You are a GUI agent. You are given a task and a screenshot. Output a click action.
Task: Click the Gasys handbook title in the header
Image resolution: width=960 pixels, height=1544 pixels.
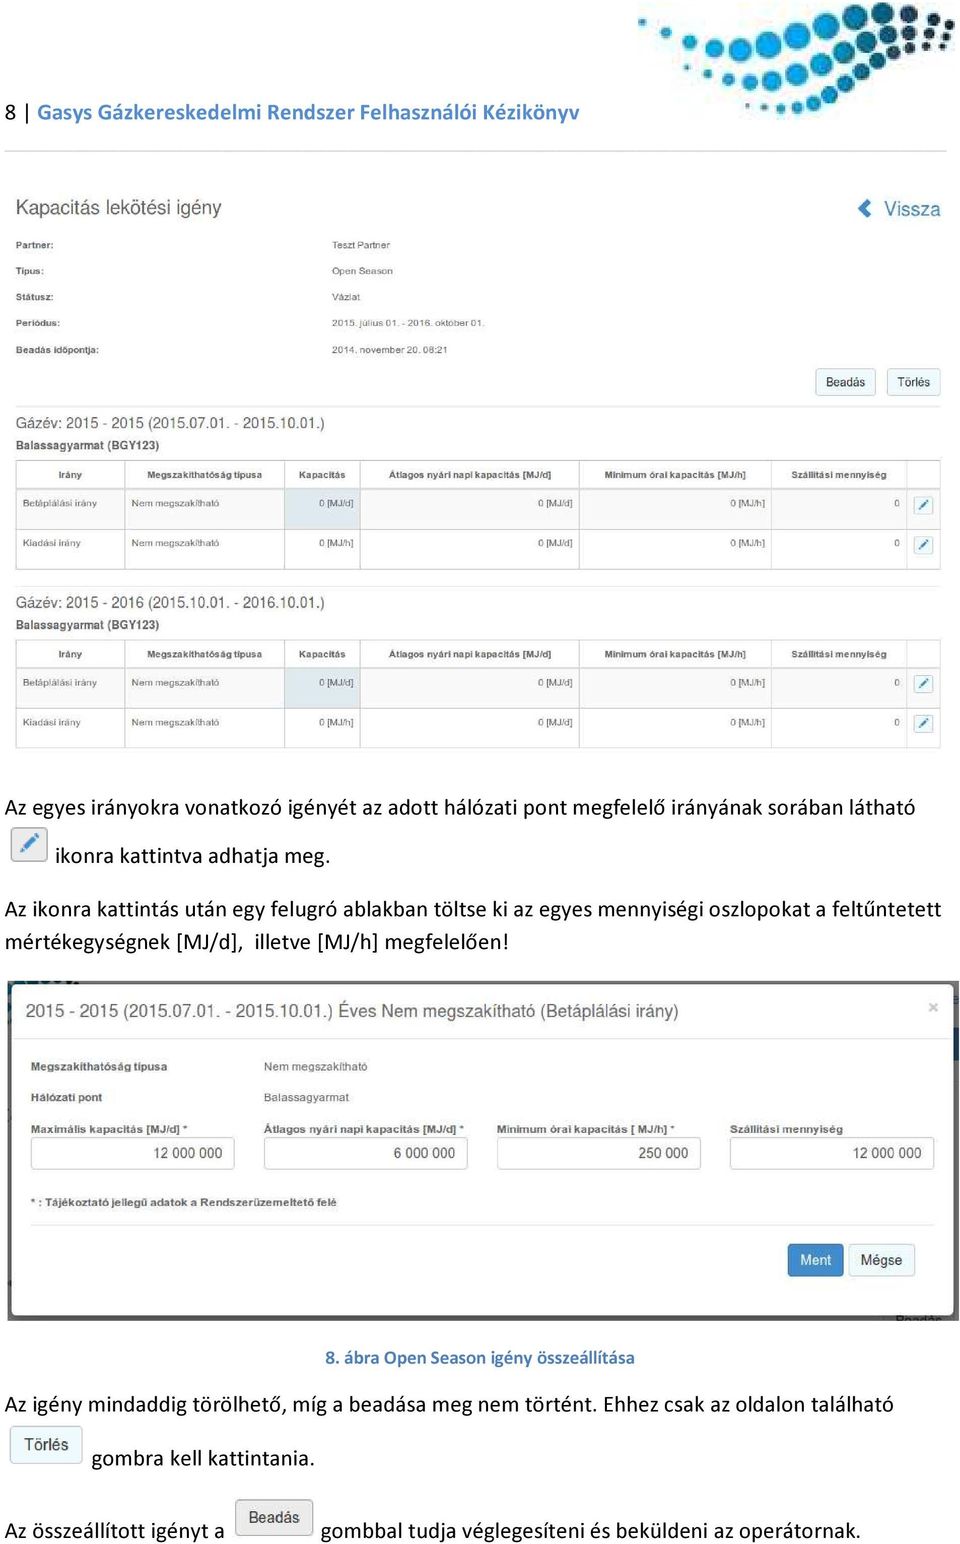click(x=308, y=112)
